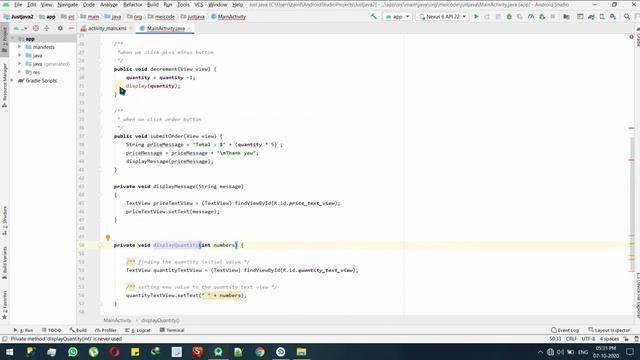
Task: Open Project Structure folder icon in toolbar
Action: [567, 17]
